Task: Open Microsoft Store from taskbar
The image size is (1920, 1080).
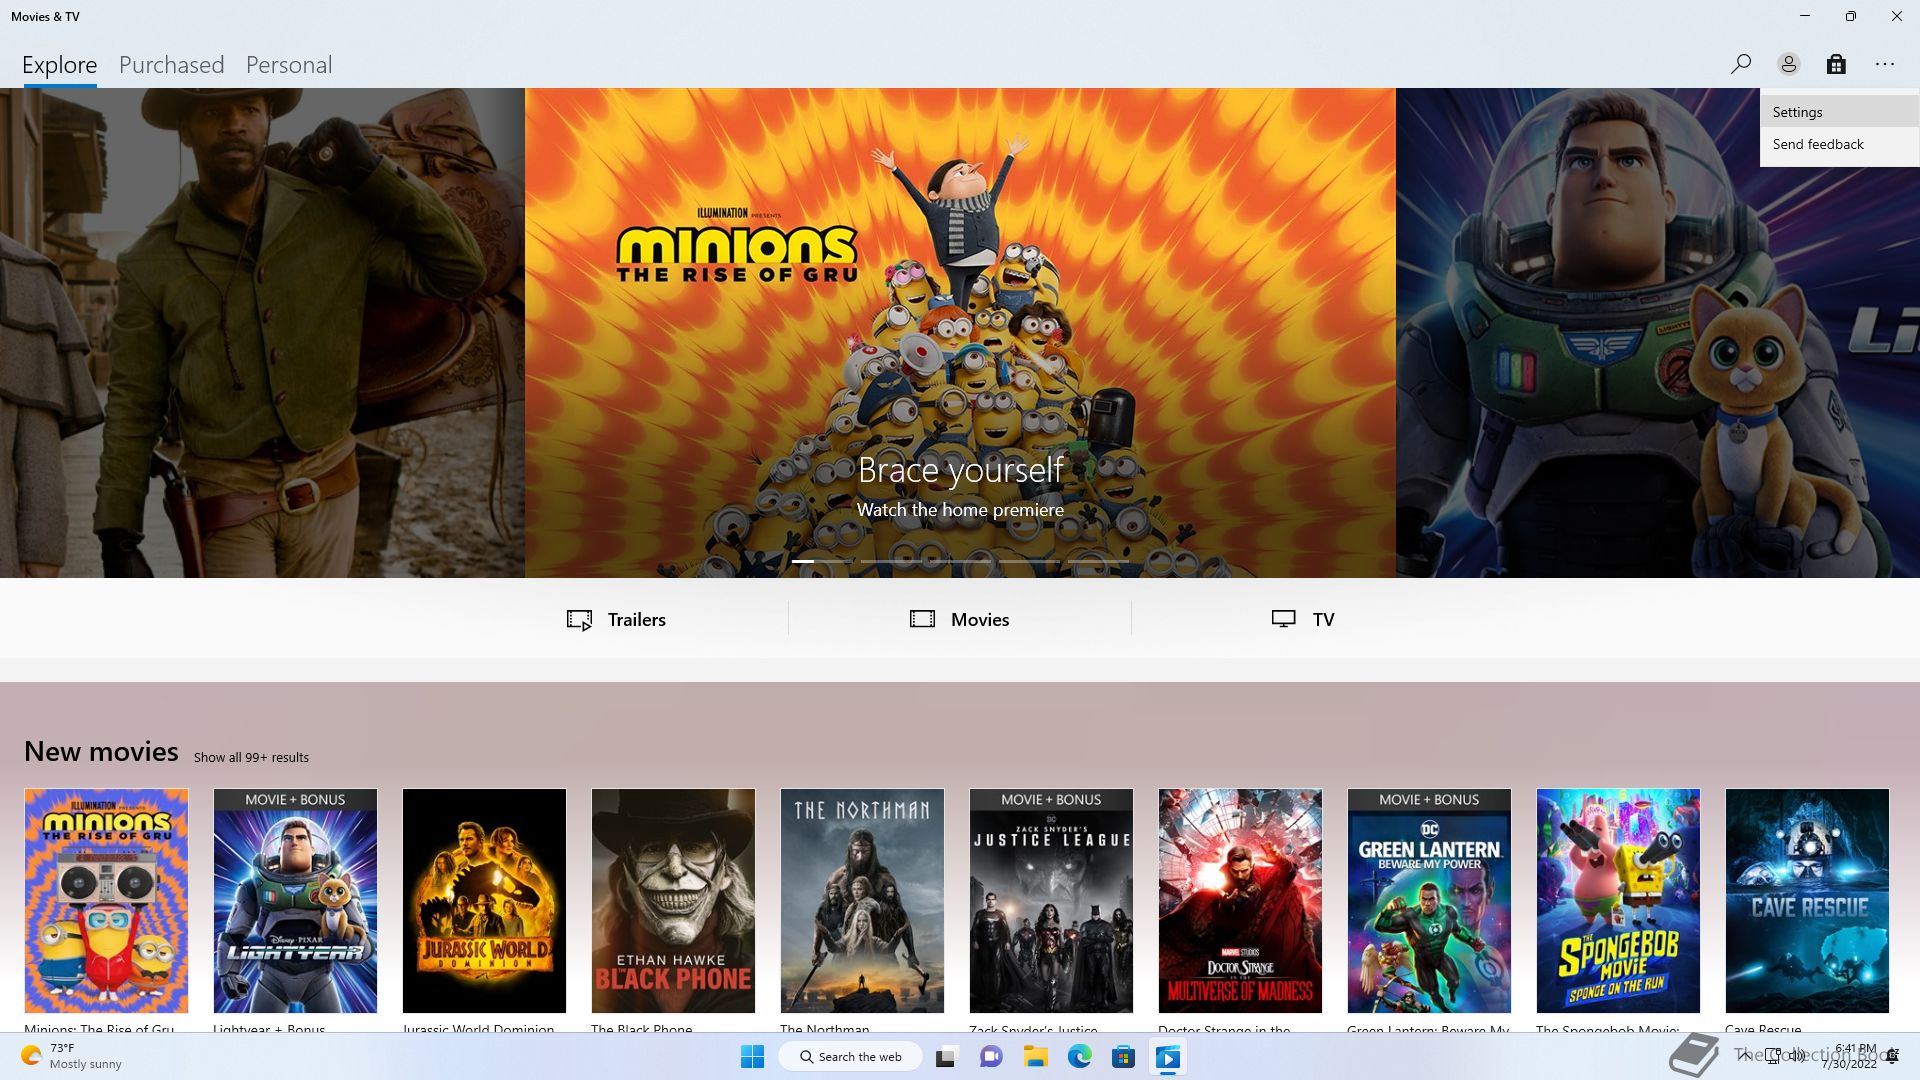Action: tap(1123, 1056)
